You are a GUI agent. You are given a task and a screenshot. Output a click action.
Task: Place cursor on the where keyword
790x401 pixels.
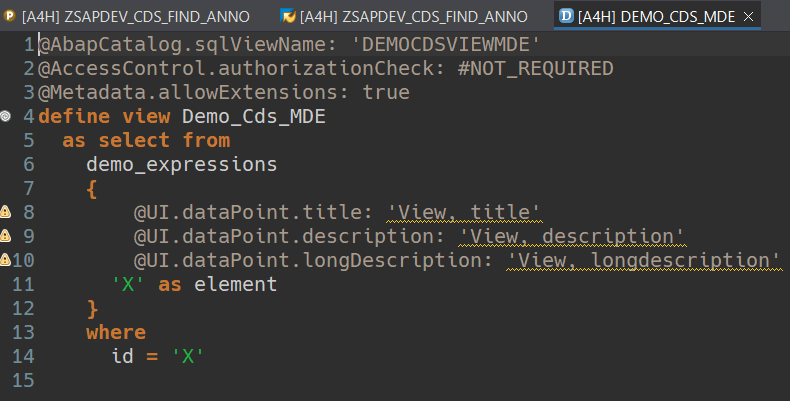point(116,332)
